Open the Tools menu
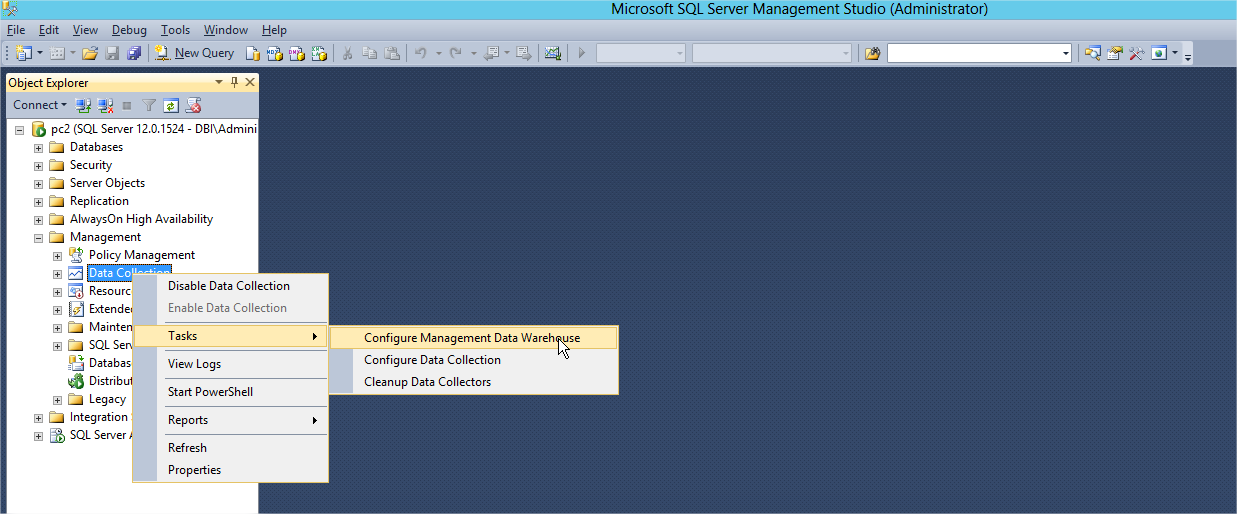1237x514 pixels. point(176,30)
